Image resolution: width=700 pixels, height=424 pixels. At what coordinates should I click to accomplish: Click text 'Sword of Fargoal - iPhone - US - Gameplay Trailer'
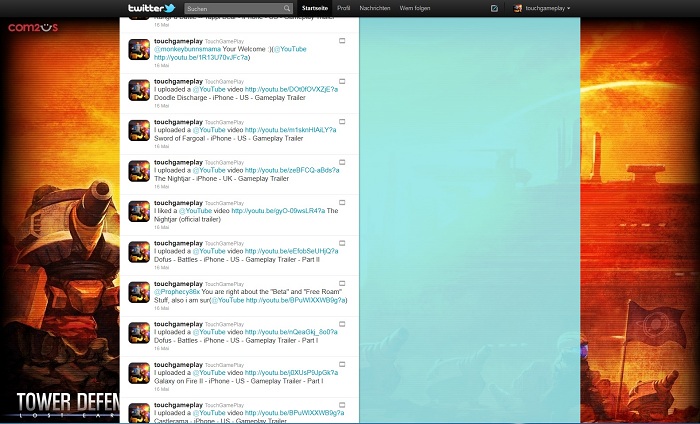(x=229, y=138)
